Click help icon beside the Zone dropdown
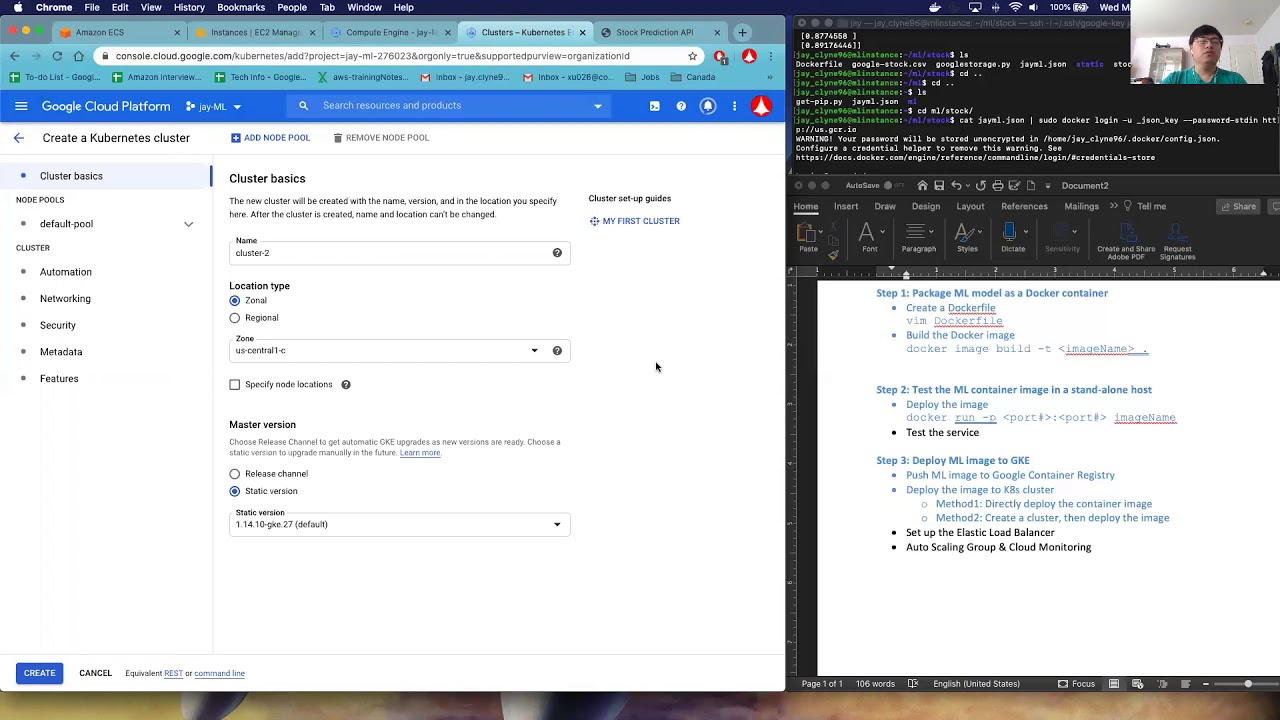The image size is (1280, 720). 557,351
